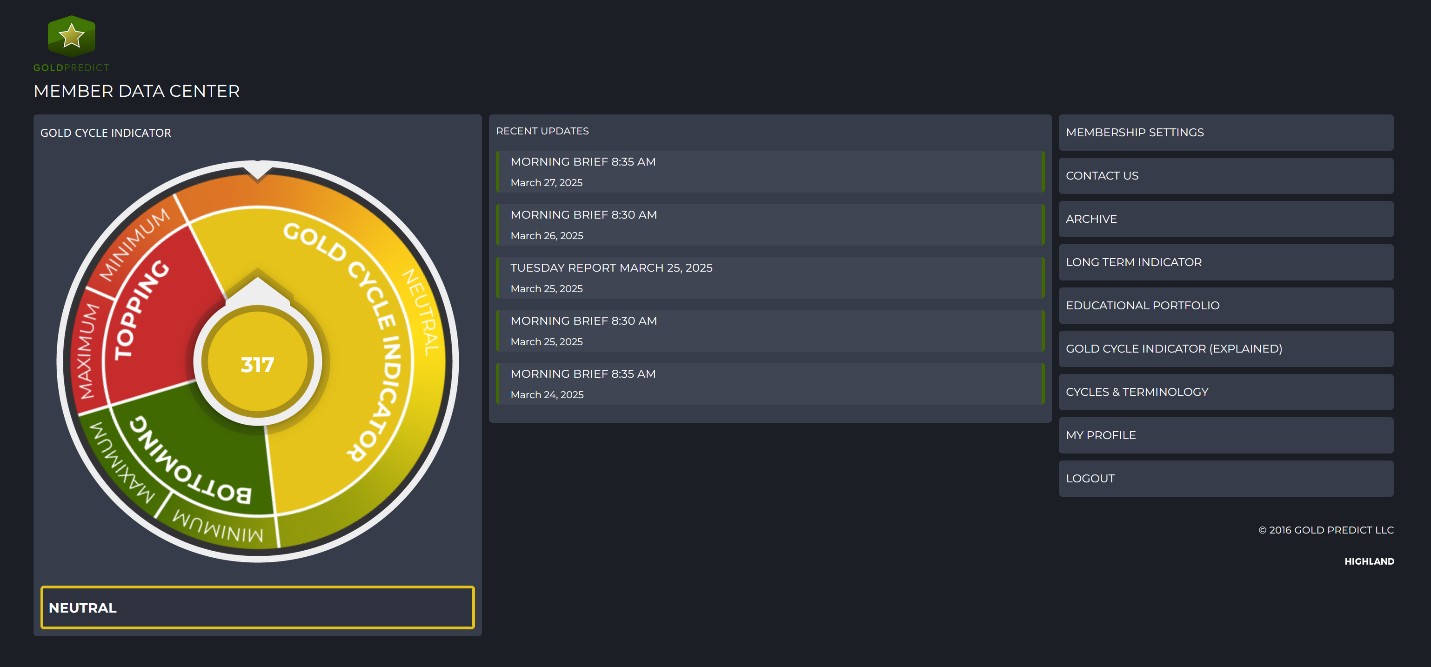
Task: Open Morning Brief from March 26, 2025
Action: tap(769, 225)
